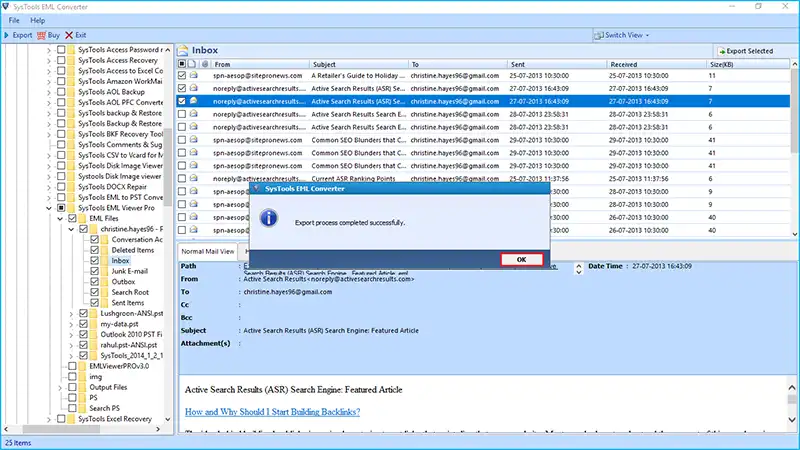This screenshot has height=450, width=800.
Task: Sort emails by the Received column header
Action: pos(657,64)
